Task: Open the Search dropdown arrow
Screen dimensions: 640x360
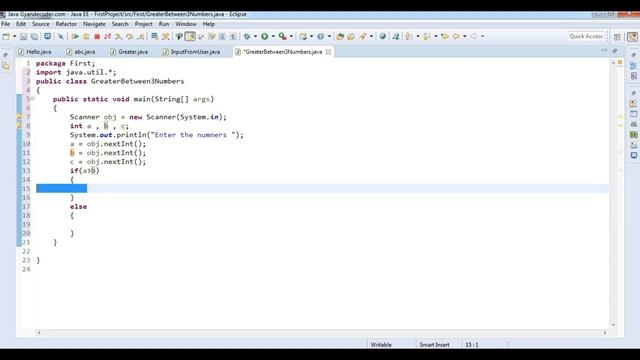Action: click(x=371, y=36)
